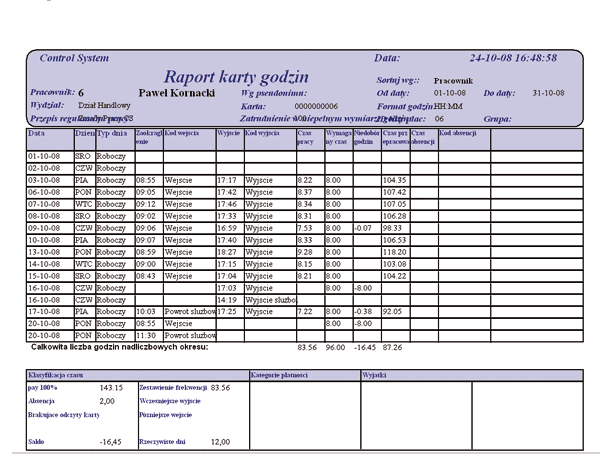
Task: Click total shortage -16.45
Action: (x=365, y=348)
